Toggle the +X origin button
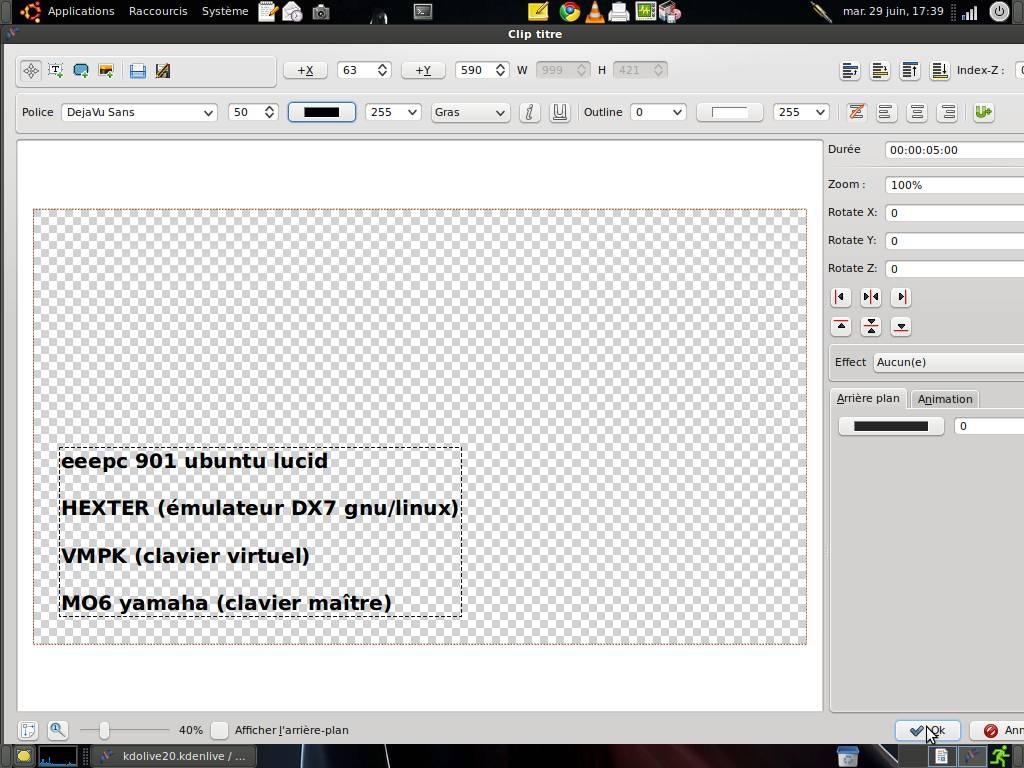Image resolution: width=1024 pixels, height=768 pixels. coord(305,71)
